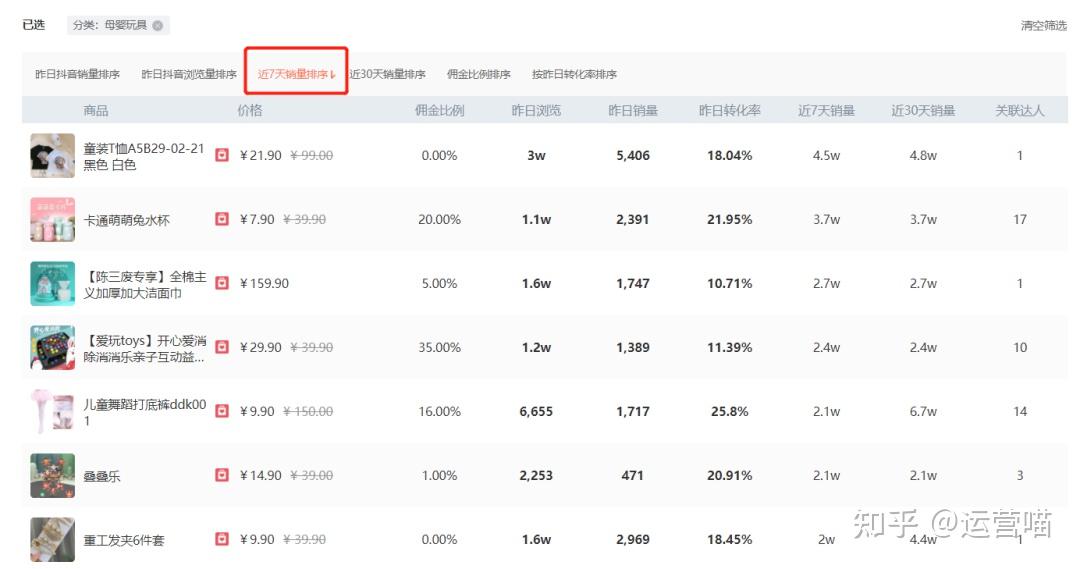Open thumbnail of 叠叠乐 product

[52, 475]
